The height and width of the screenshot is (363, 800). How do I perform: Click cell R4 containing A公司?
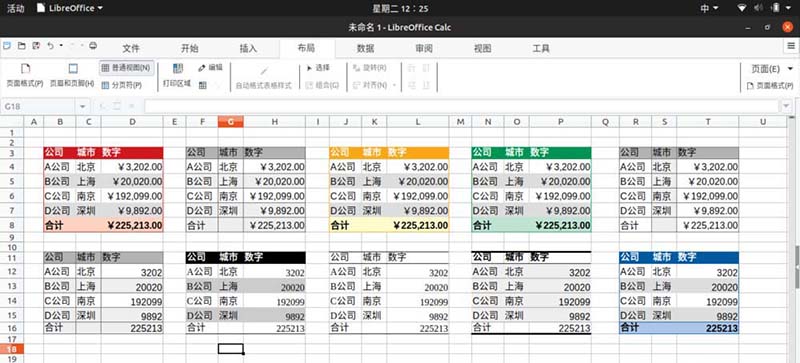635,167
